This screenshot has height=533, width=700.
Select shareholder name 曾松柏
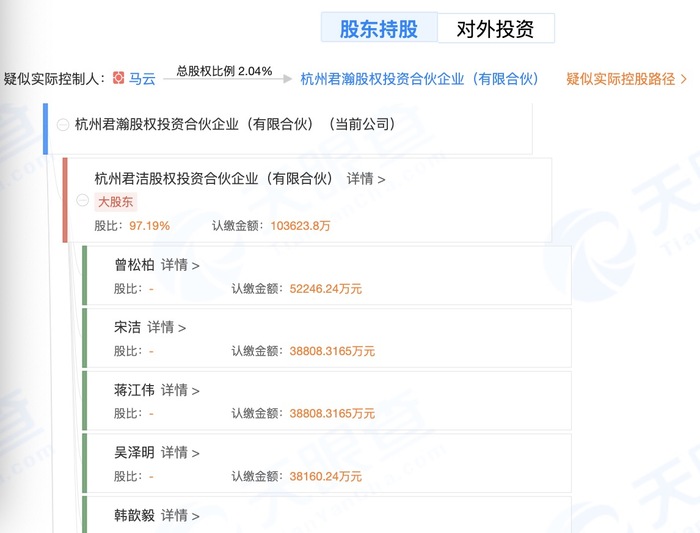tap(134, 265)
